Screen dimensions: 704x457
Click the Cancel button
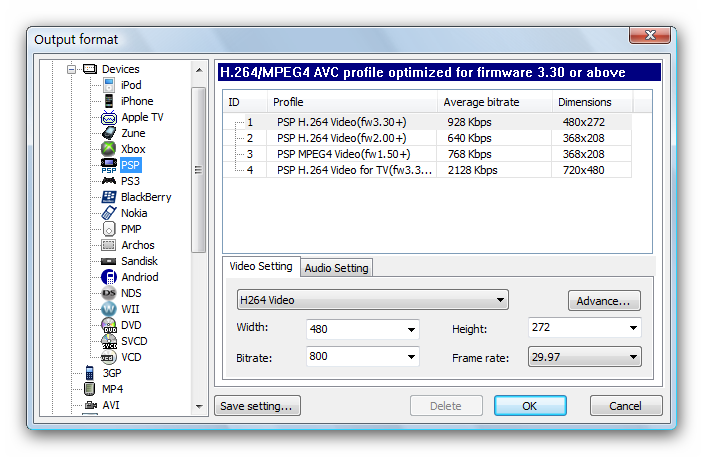click(x=625, y=406)
